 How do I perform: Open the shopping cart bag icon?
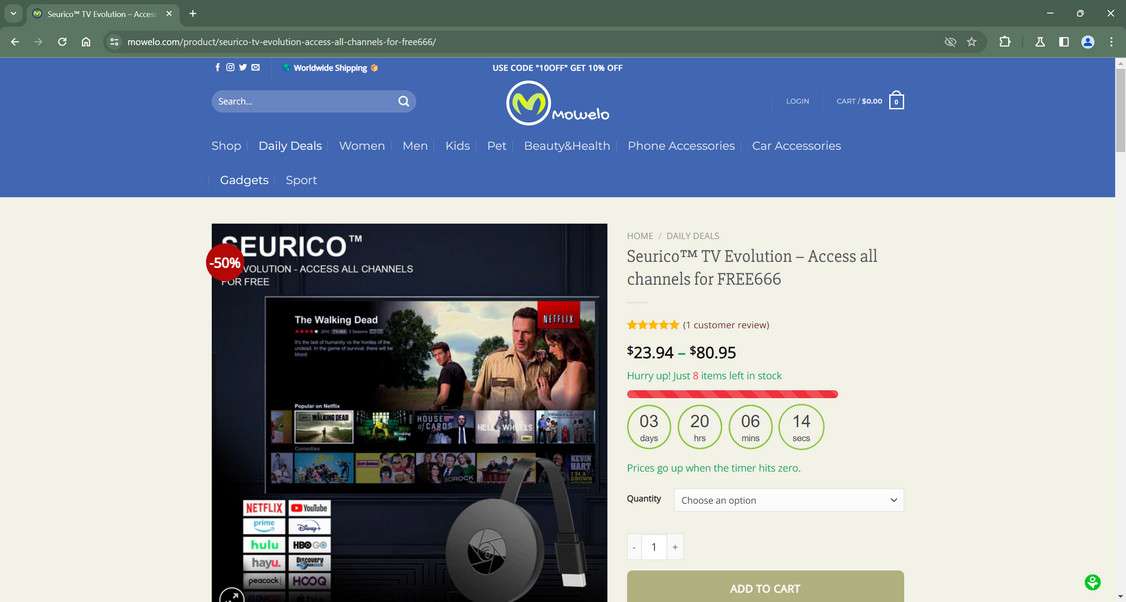[x=896, y=101]
